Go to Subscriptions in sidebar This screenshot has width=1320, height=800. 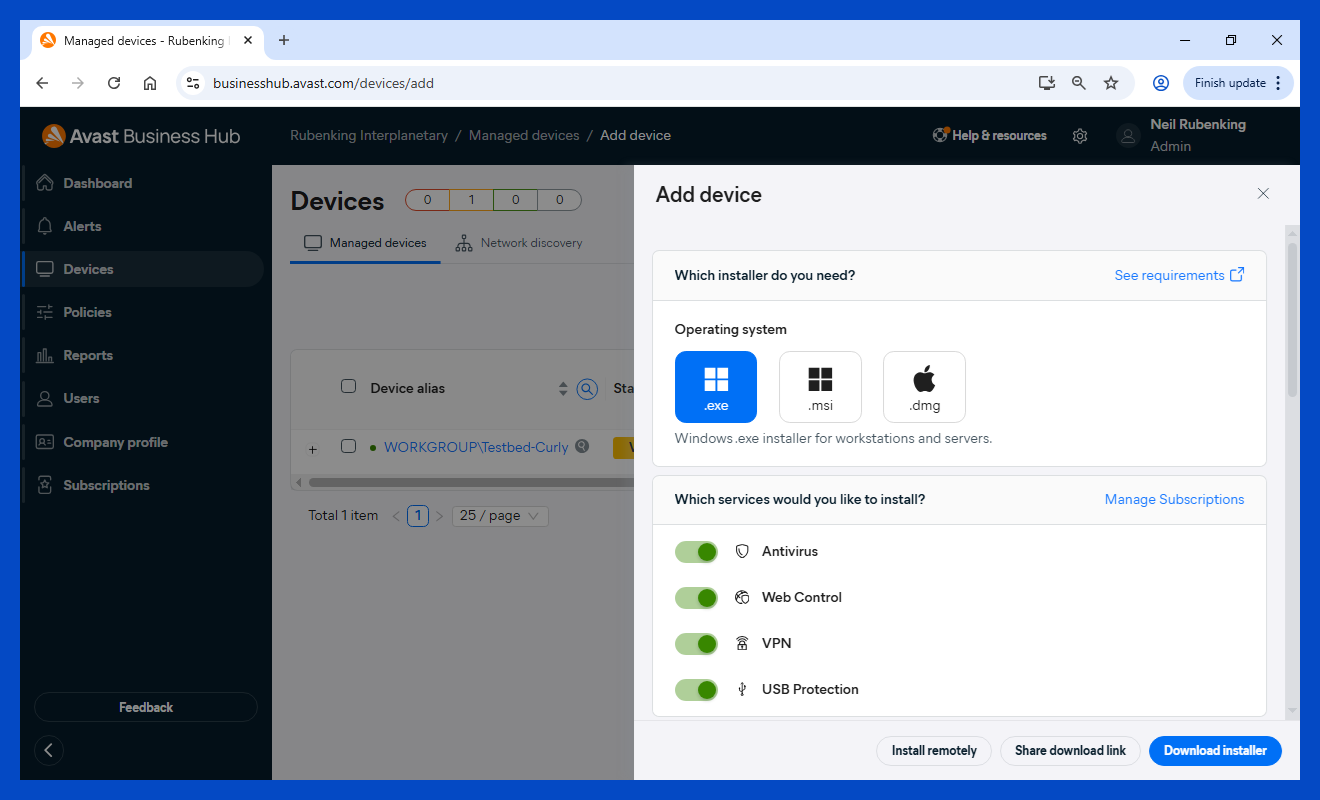pyautogui.click(x=142, y=485)
